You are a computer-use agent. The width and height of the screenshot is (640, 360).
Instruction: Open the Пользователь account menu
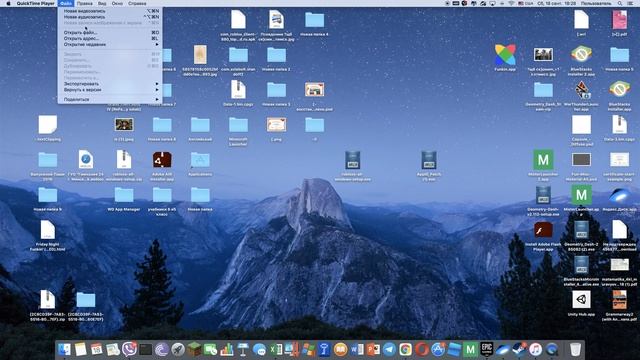click(596, 3)
